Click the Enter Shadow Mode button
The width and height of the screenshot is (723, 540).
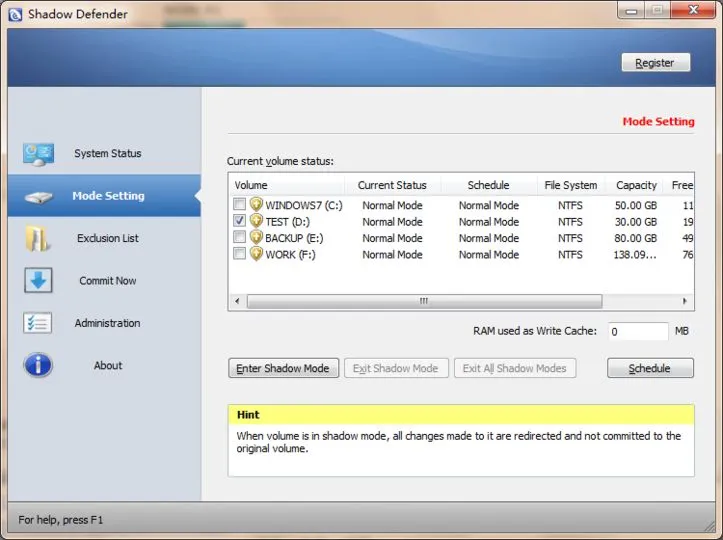pos(283,368)
